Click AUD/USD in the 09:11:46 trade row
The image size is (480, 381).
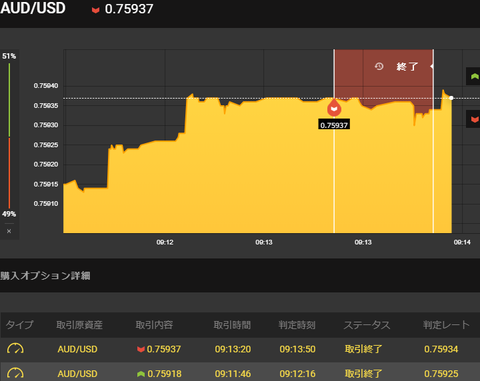pyautogui.click(x=77, y=374)
